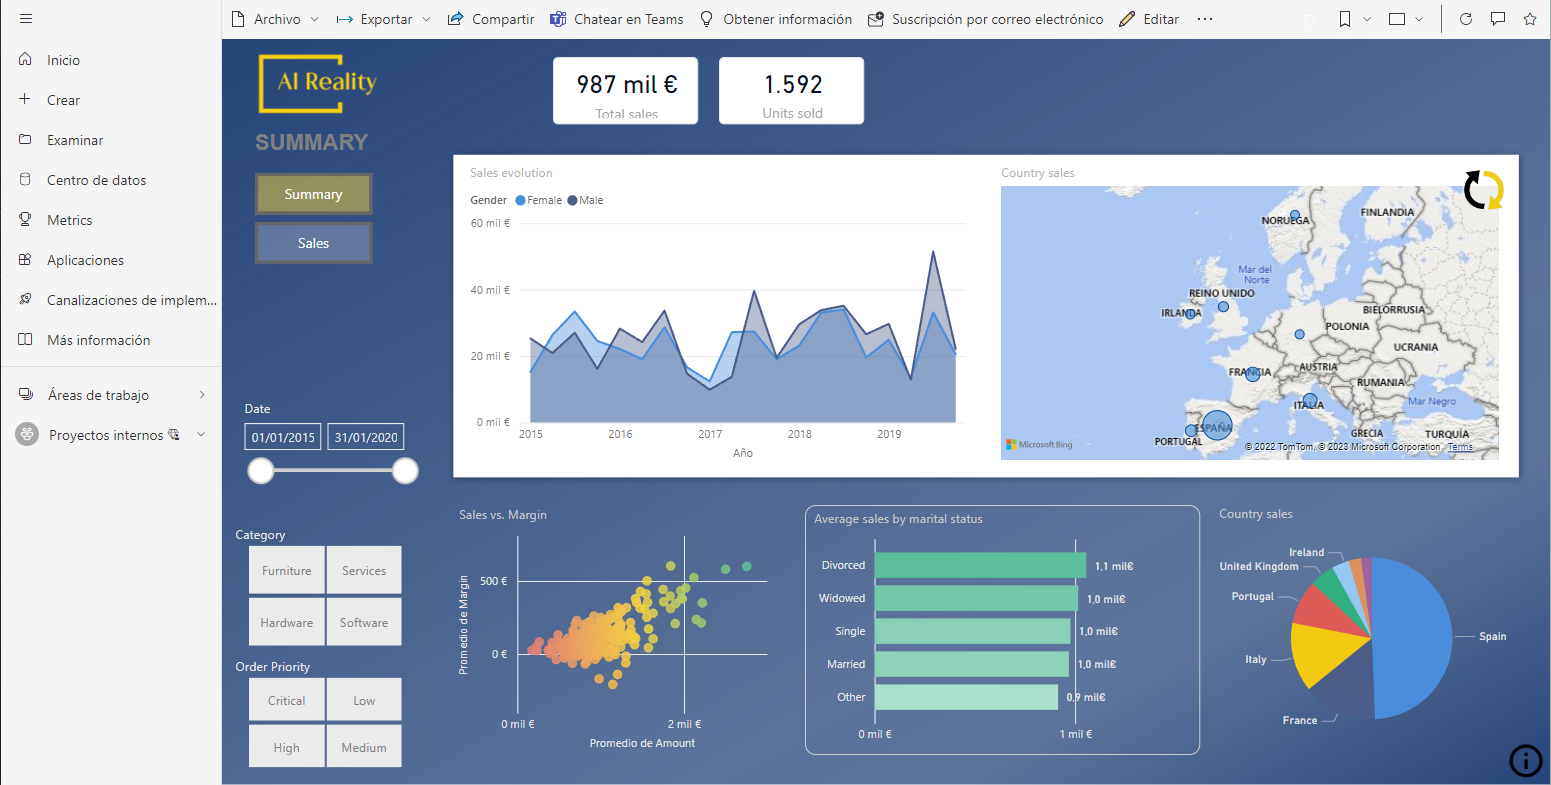This screenshot has width=1551, height=785.
Task: Switch to the Sales report page
Action: click(x=313, y=243)
